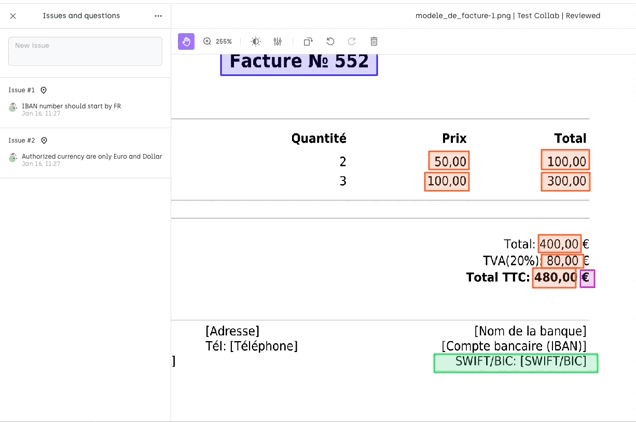636x422 pixels.
Task: Click Issue #1 author avatar
Action: [x=13, y=107]
